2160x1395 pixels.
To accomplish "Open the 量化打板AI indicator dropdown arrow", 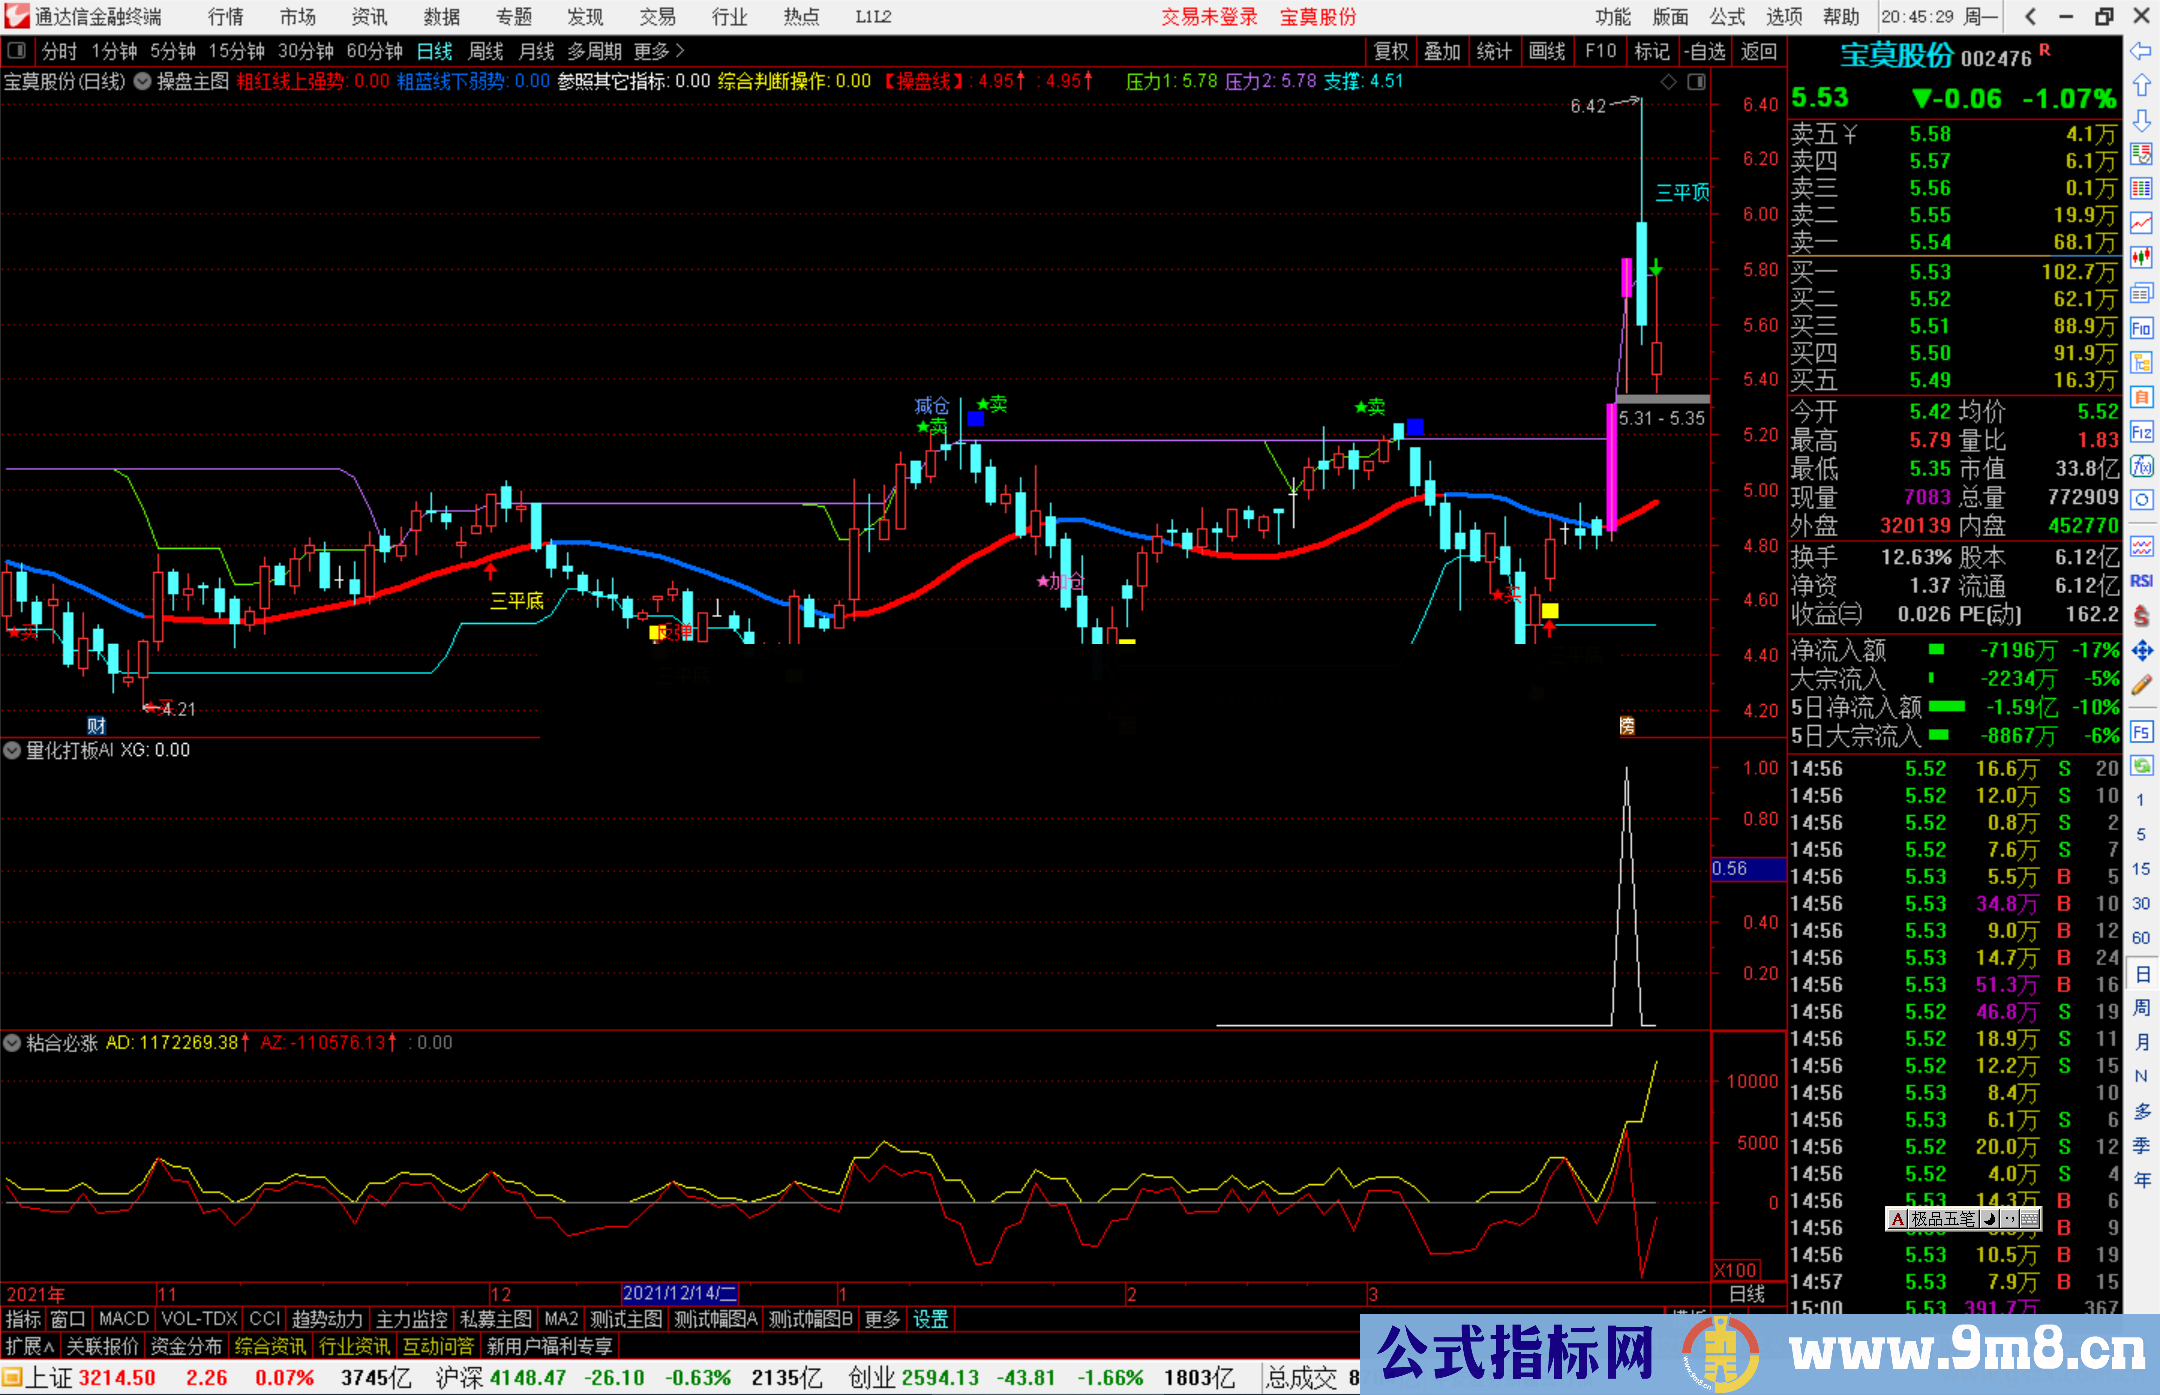I will pos(12,750).
